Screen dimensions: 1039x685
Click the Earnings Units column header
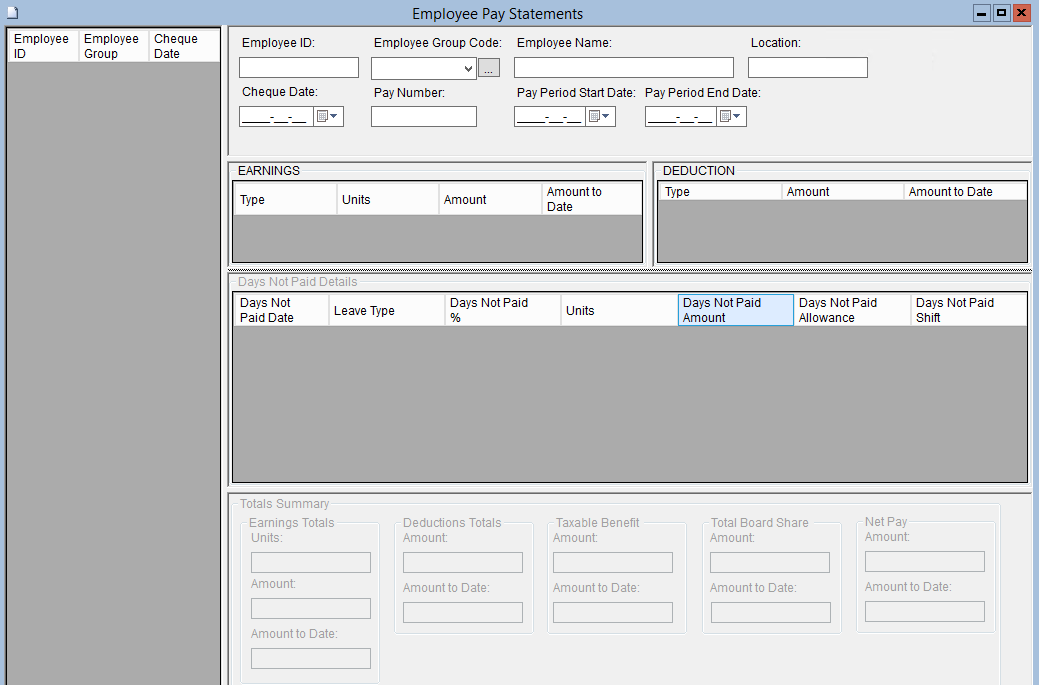[x=387, y=199]
